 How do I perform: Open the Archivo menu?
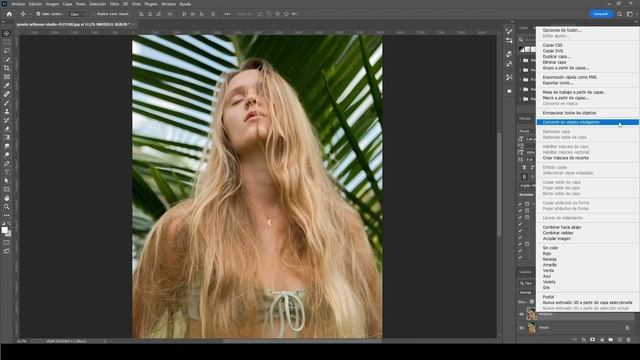click(x=18, y=4)
